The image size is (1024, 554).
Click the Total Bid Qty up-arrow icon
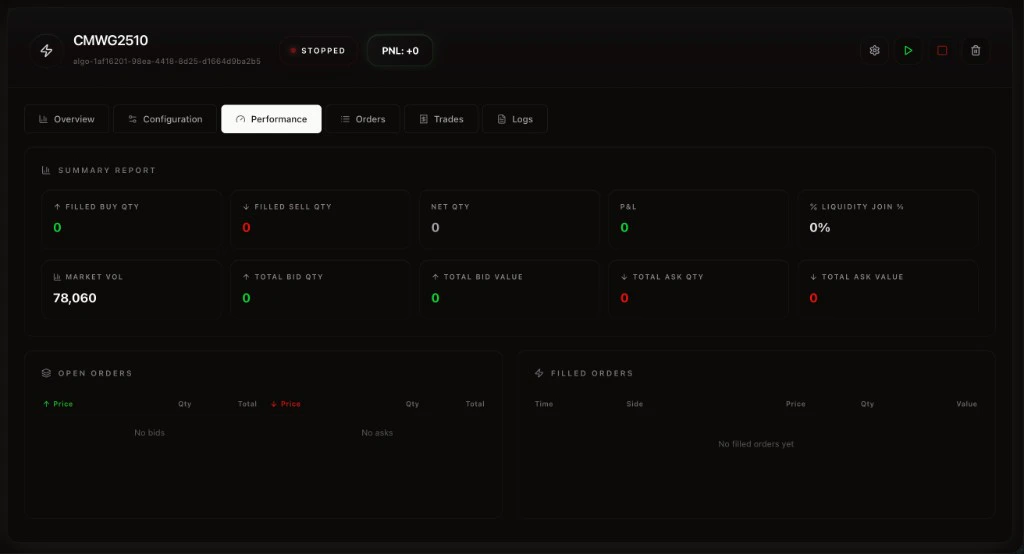[246, 277]
